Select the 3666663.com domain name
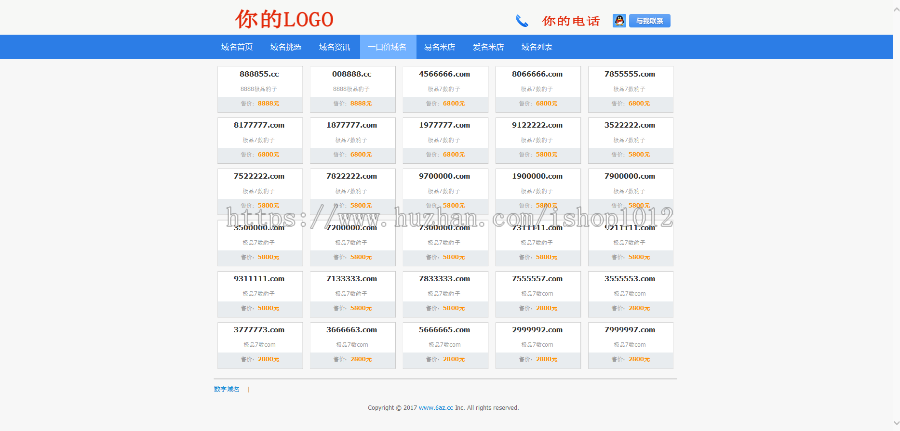The width and height of the screenshot is (900, 431). coord(352,329)
